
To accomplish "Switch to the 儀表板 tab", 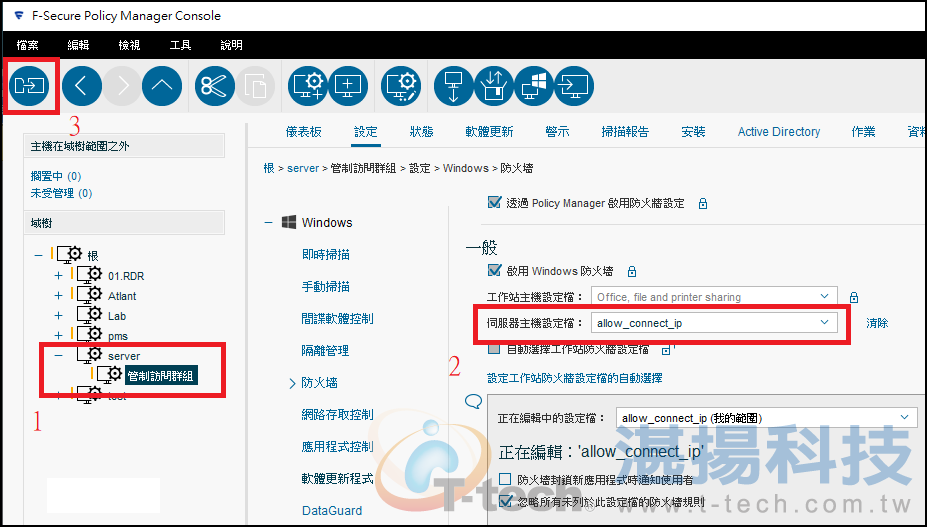I will 304,132.
